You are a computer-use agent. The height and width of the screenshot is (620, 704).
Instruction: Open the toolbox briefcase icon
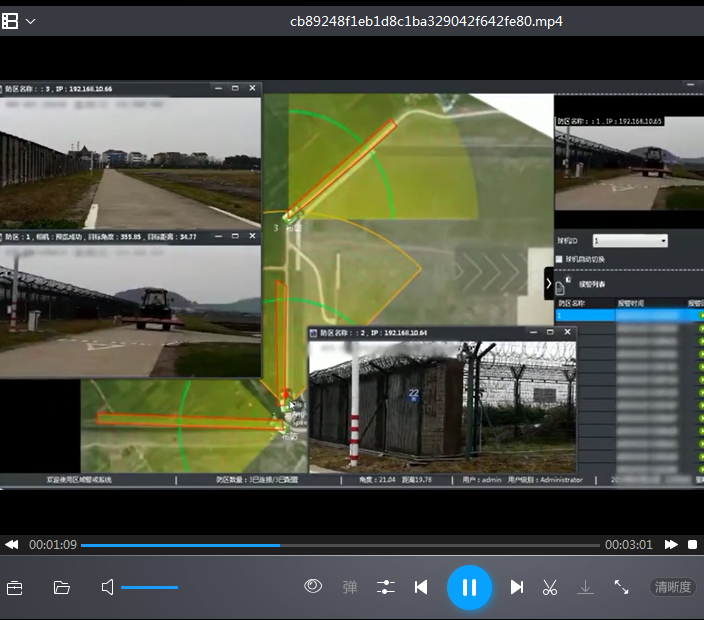pos(14,587)
